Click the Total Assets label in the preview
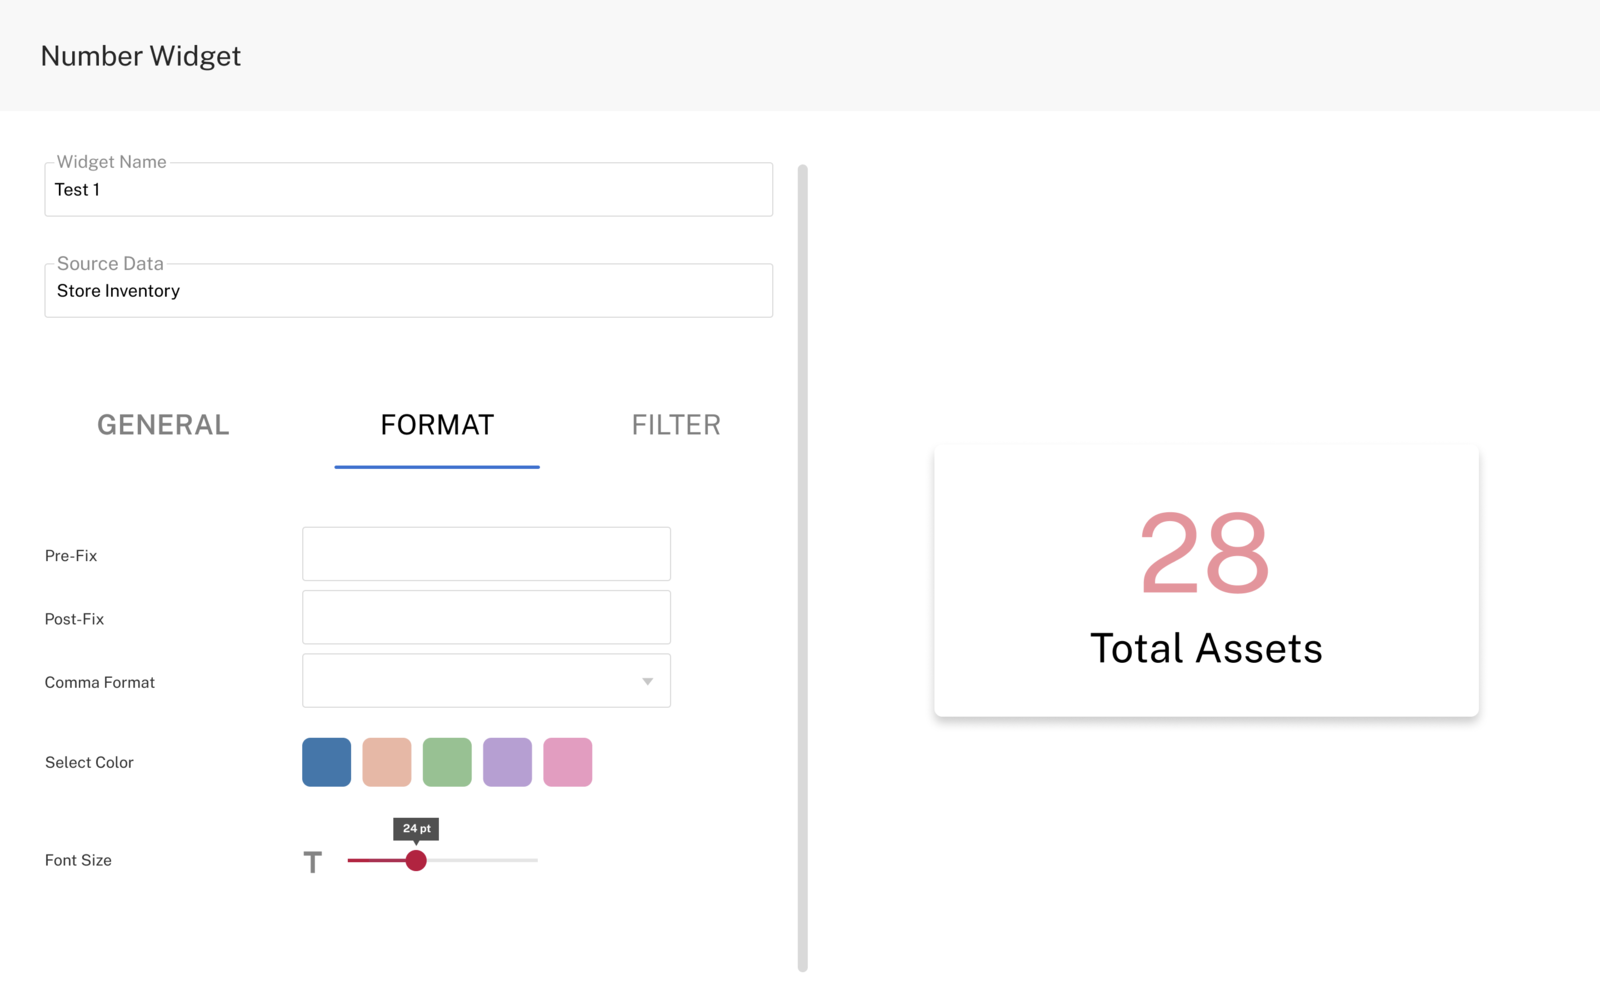The image size is (1600, 1000). coord(1206,649)
